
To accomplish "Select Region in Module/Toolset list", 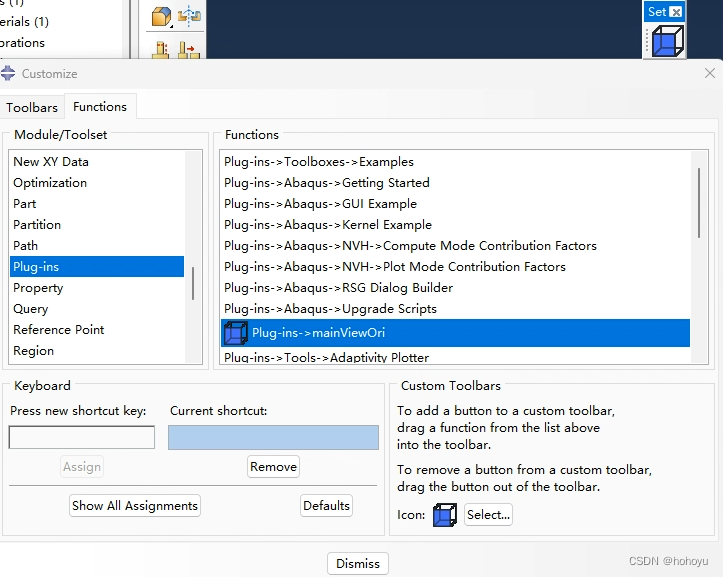I will coord(97,351).
